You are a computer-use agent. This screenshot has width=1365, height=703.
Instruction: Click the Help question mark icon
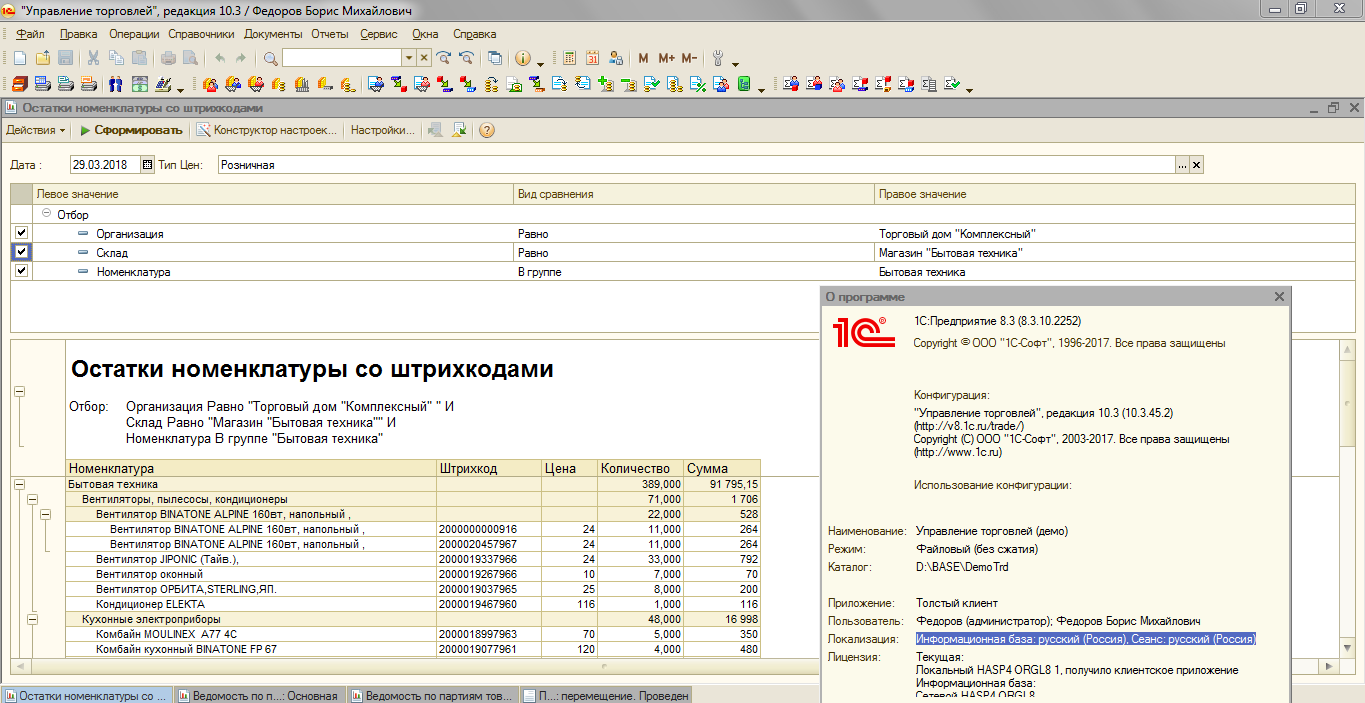coord(487,130)
